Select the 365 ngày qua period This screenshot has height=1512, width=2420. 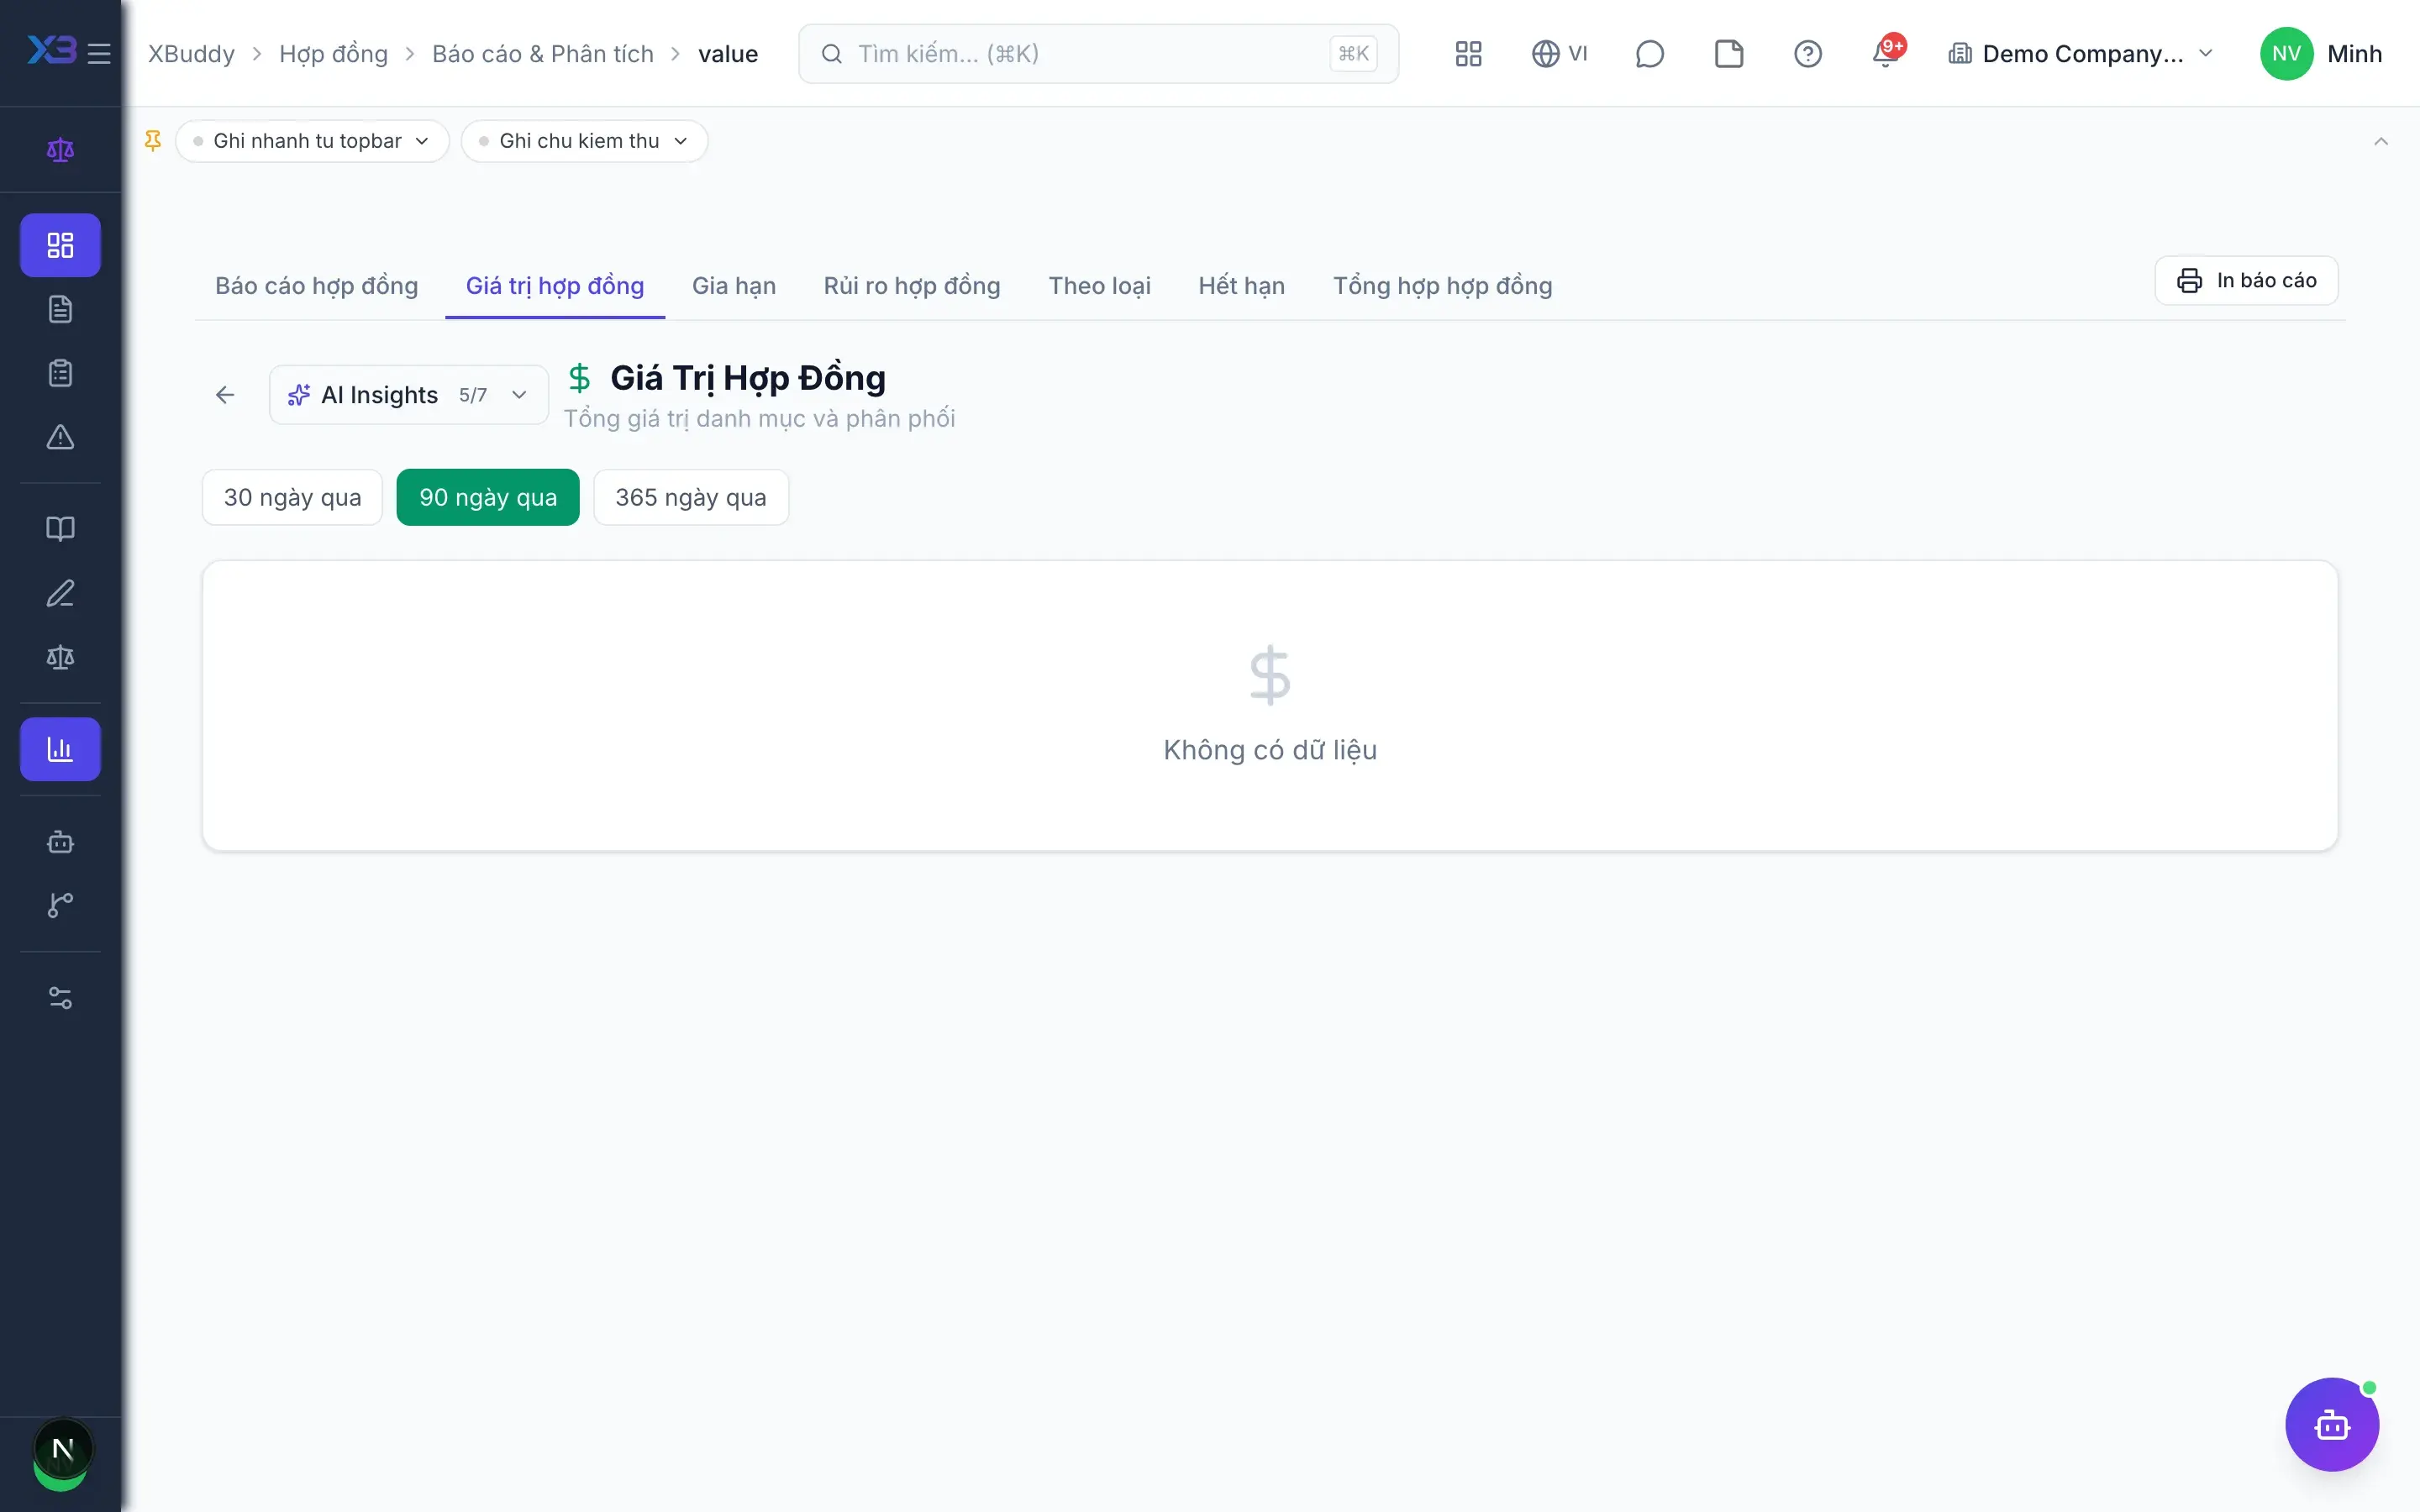pyautogui.click(x=691, y=497)
